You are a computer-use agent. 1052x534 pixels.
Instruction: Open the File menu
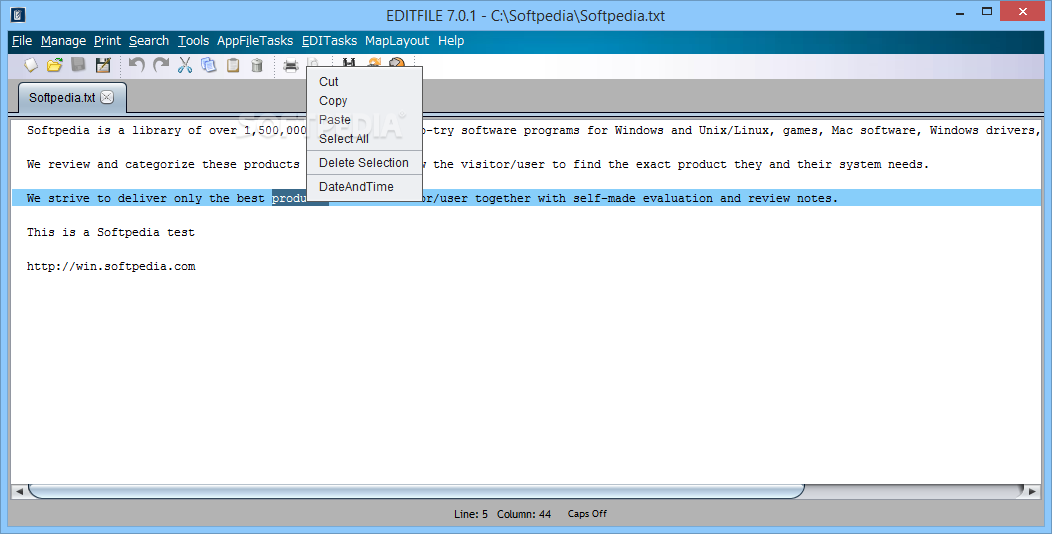pos(22,41)
